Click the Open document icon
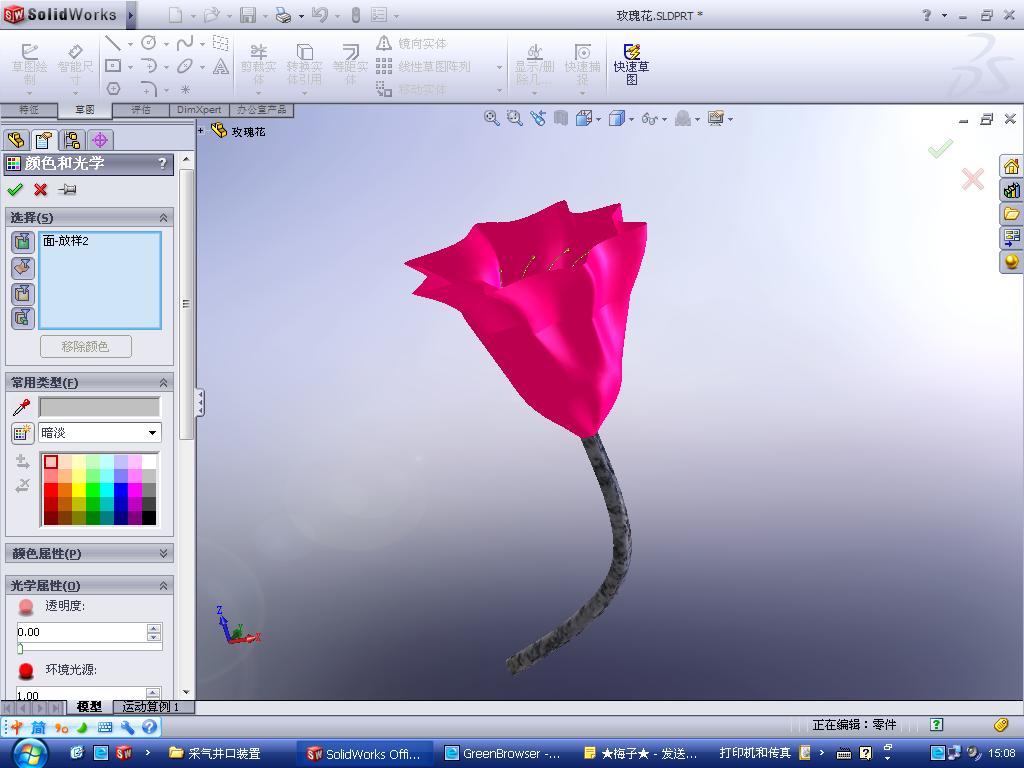 (x=212, y=15)
